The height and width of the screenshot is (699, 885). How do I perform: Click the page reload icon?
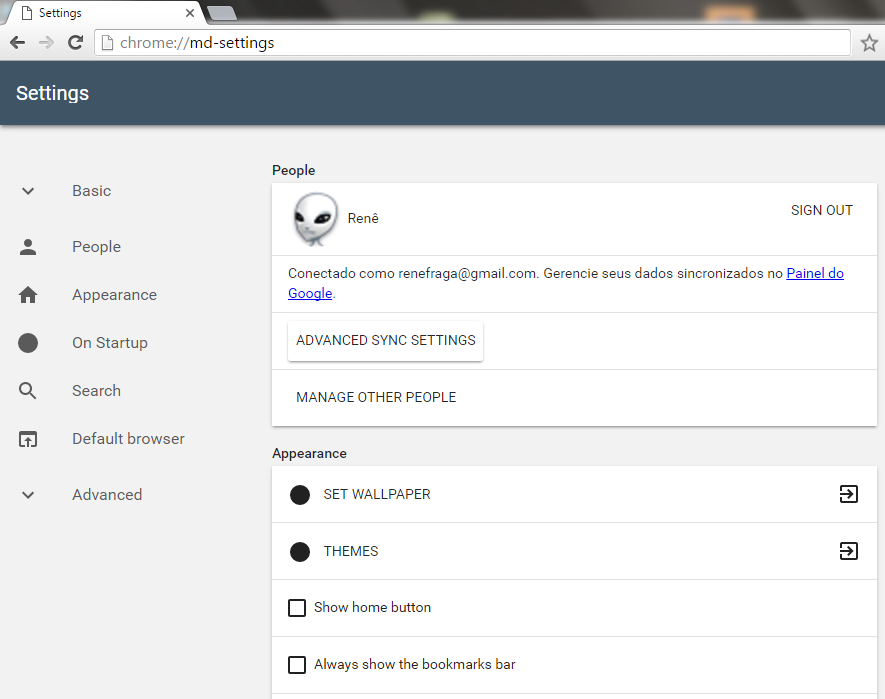(75, 43)
